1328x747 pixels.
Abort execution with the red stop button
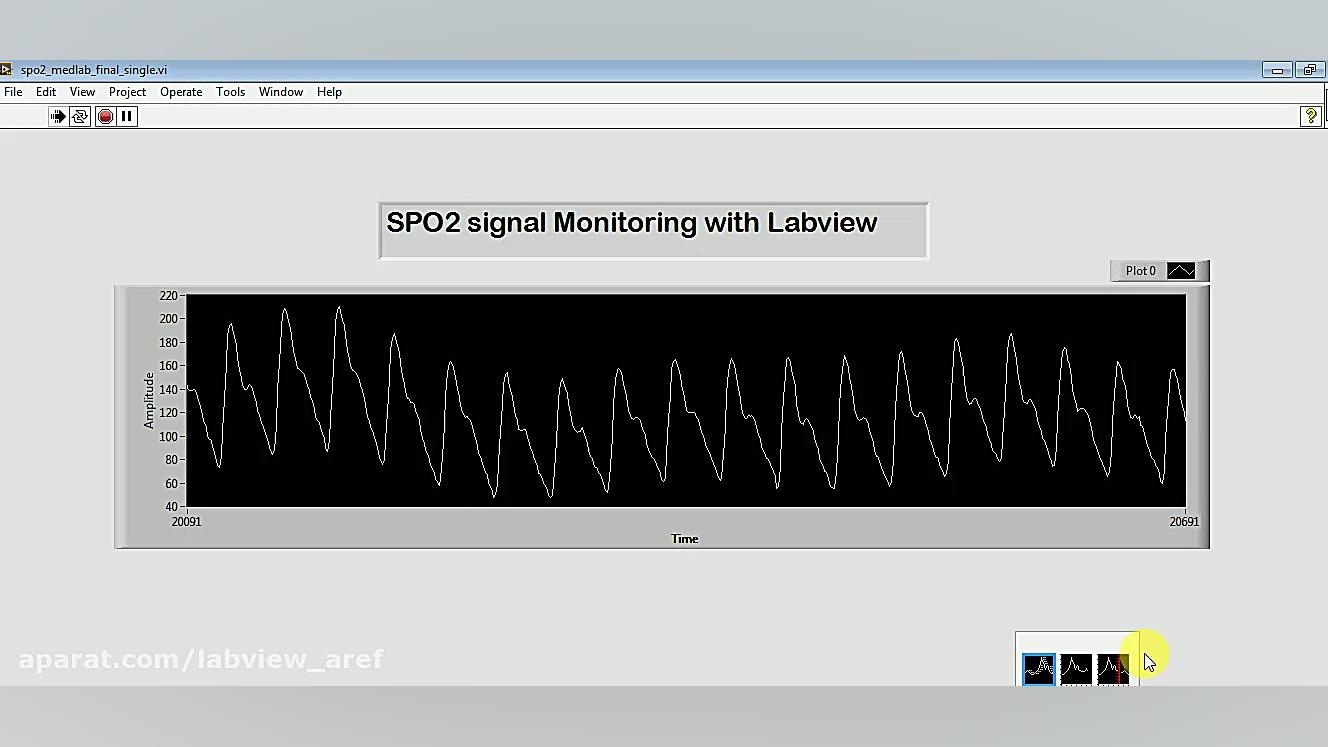click(105, 117)
